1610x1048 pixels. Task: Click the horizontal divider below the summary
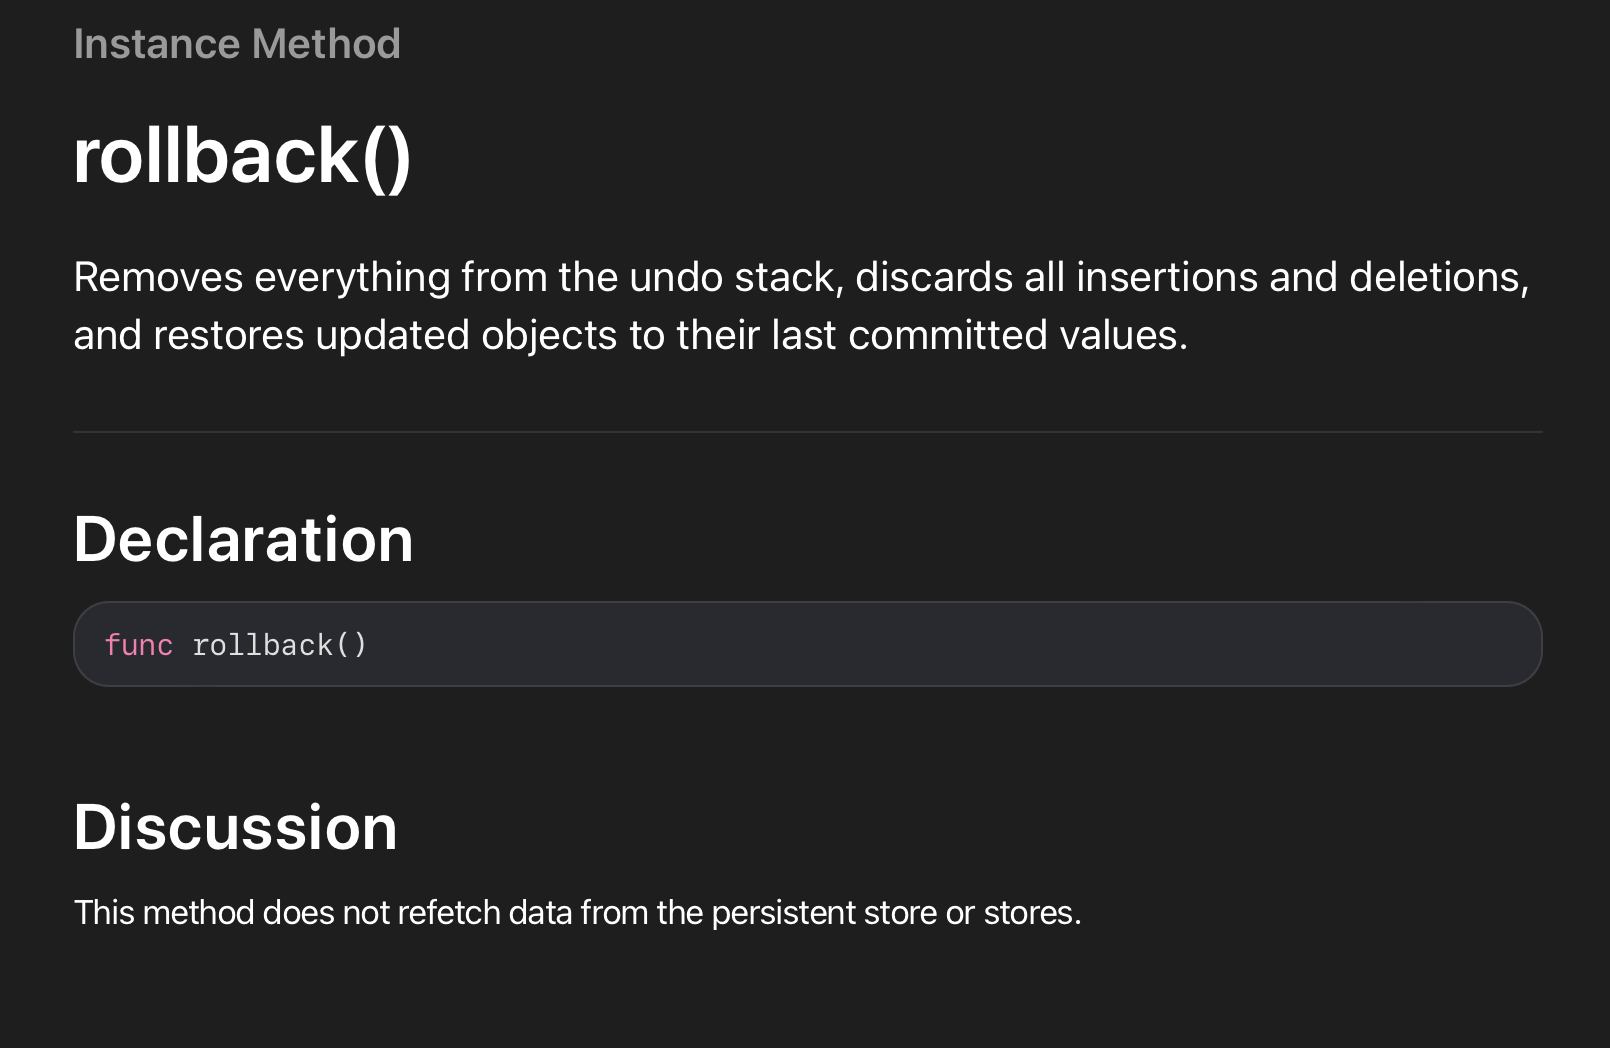(x=807, y=432)
